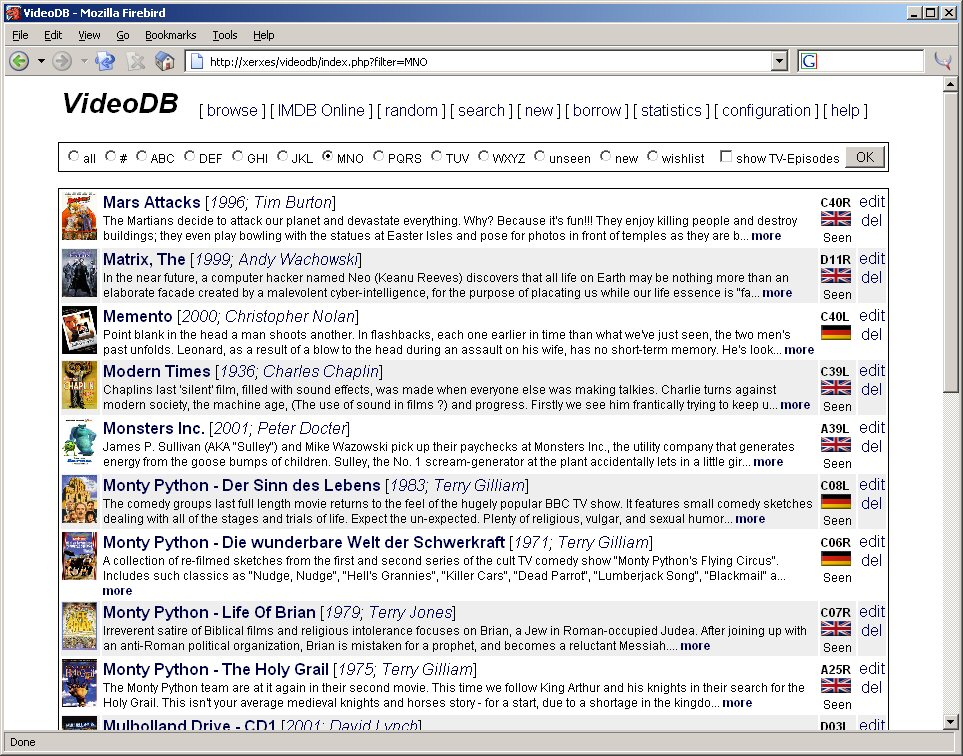Open the Monsters Inc. cover thumbnail

click(x=79, y=442)
